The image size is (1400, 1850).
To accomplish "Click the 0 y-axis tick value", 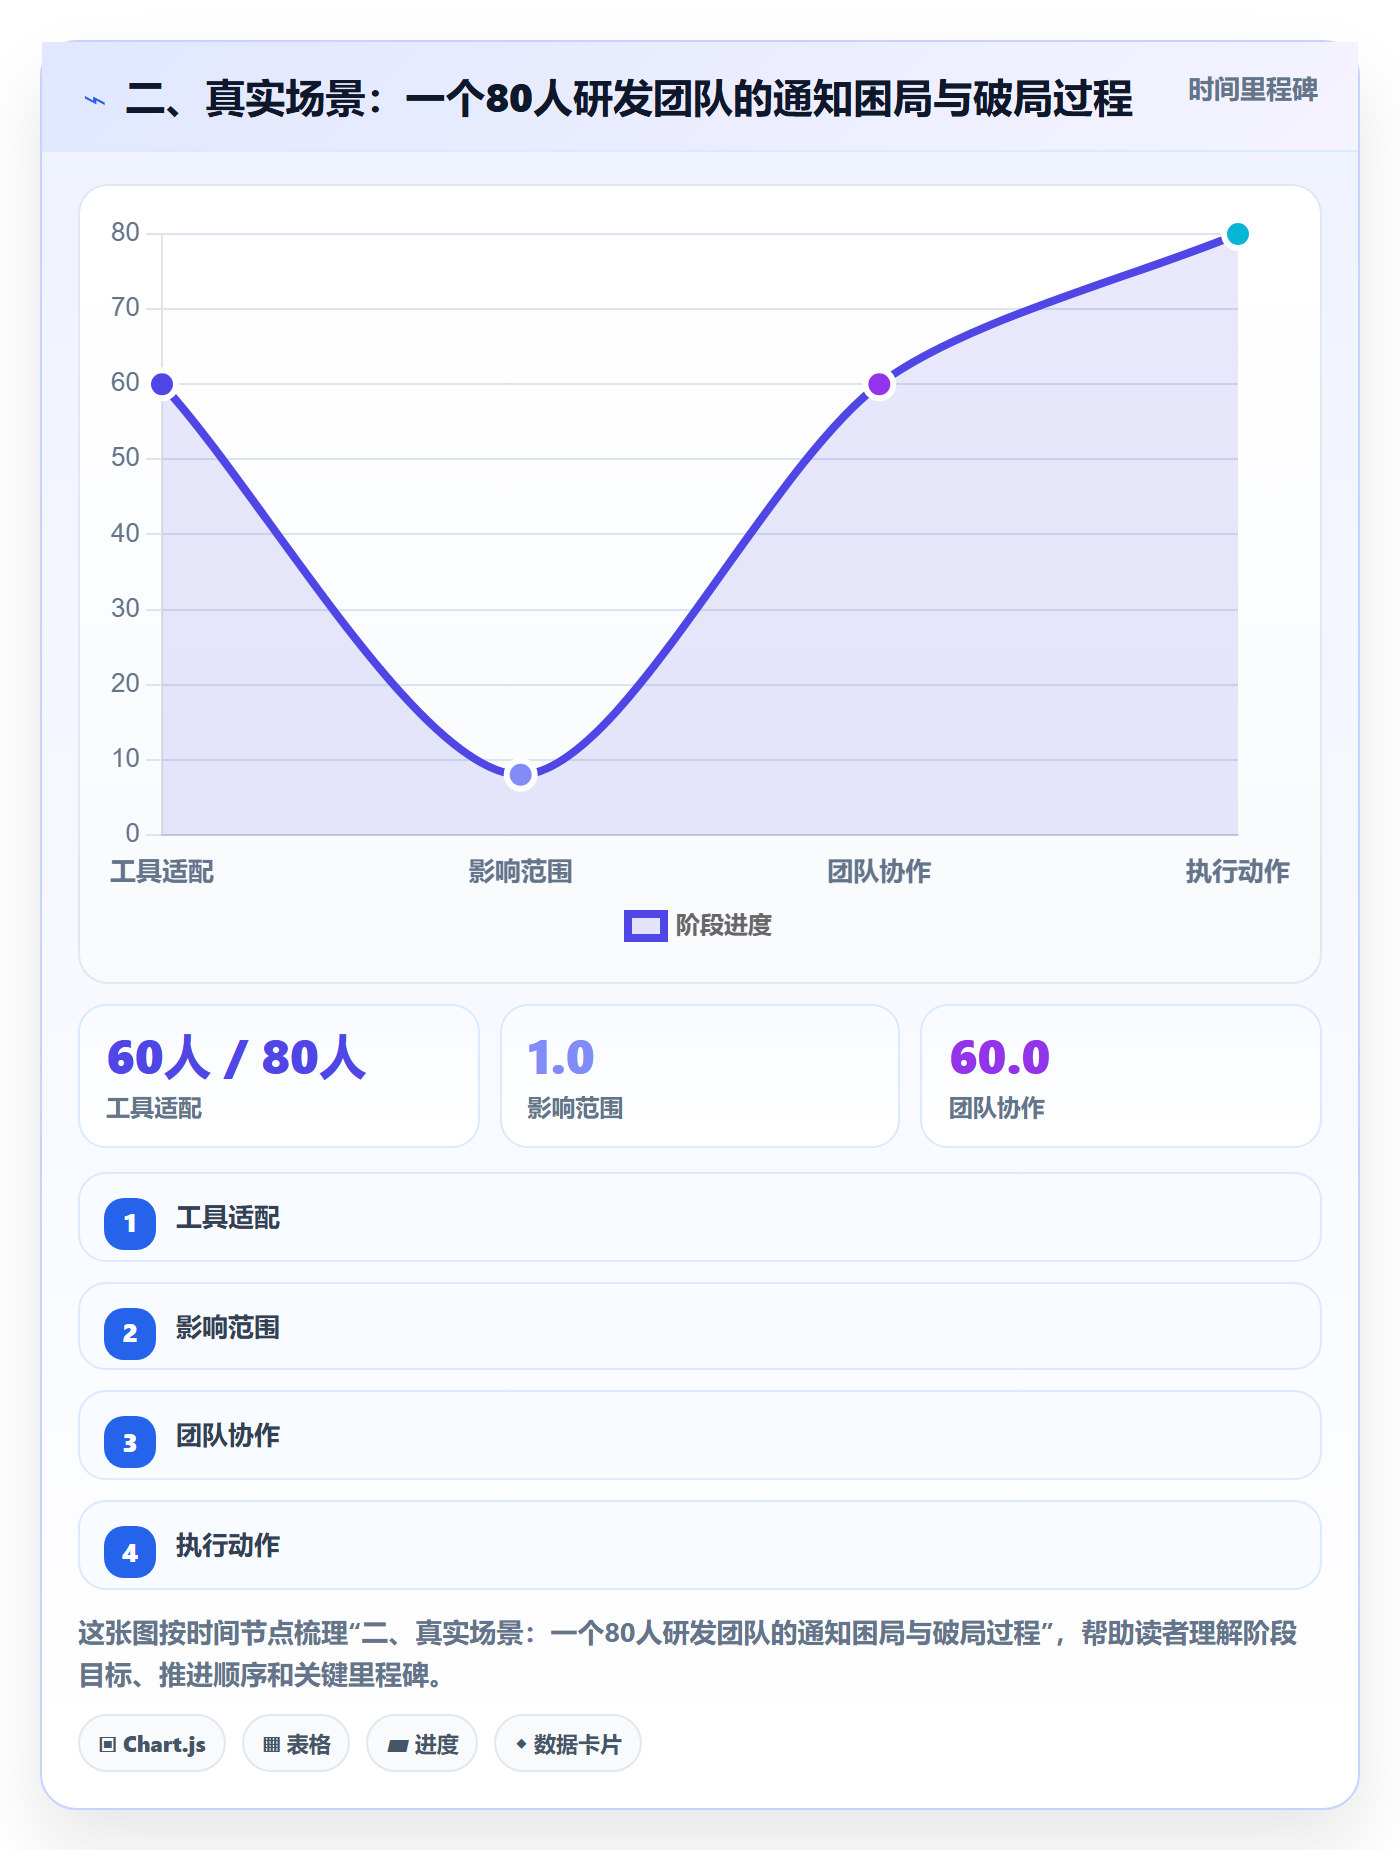I will point(132,834).
